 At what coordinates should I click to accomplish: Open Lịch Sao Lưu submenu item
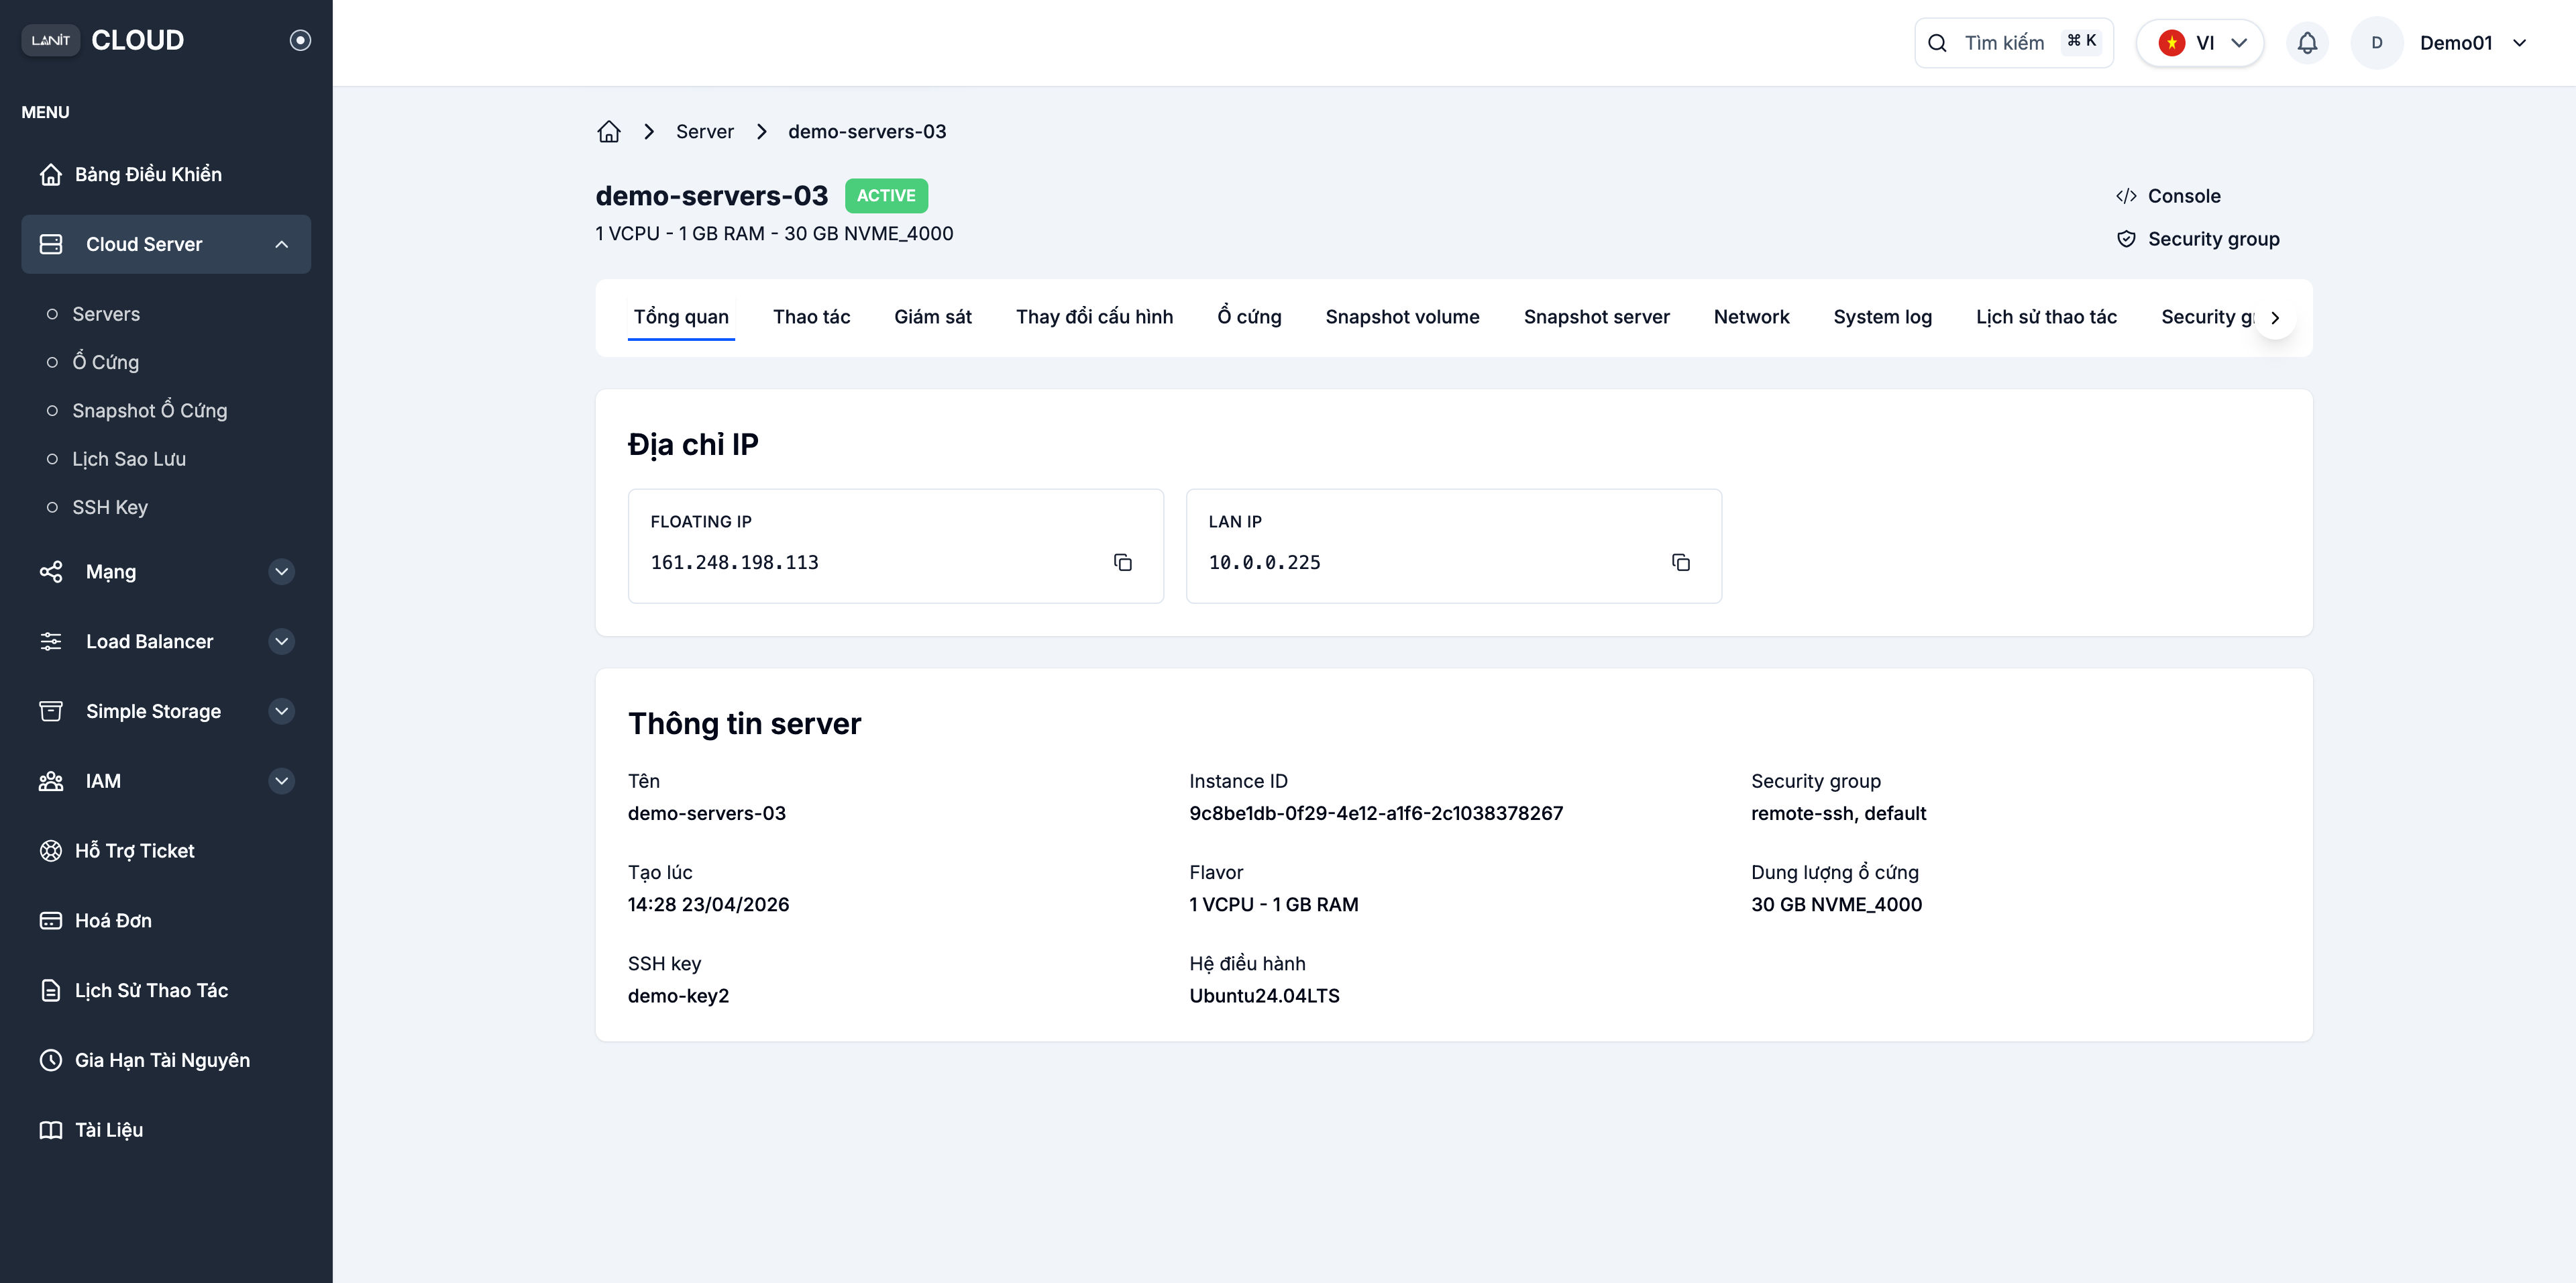click(x=129, y=459)
